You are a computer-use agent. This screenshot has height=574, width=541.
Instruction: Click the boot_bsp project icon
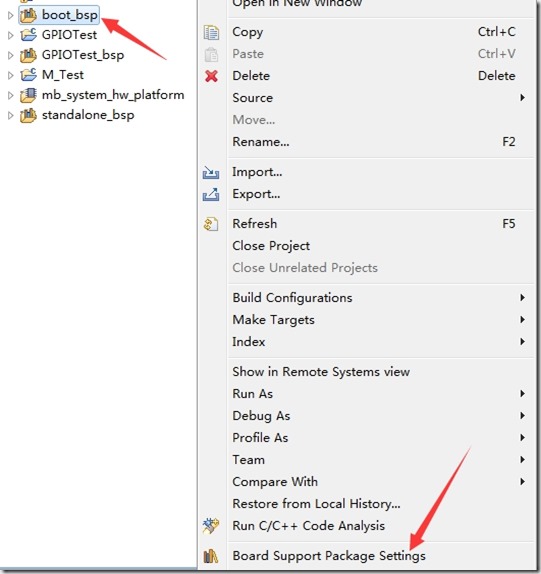click(28, 15)
